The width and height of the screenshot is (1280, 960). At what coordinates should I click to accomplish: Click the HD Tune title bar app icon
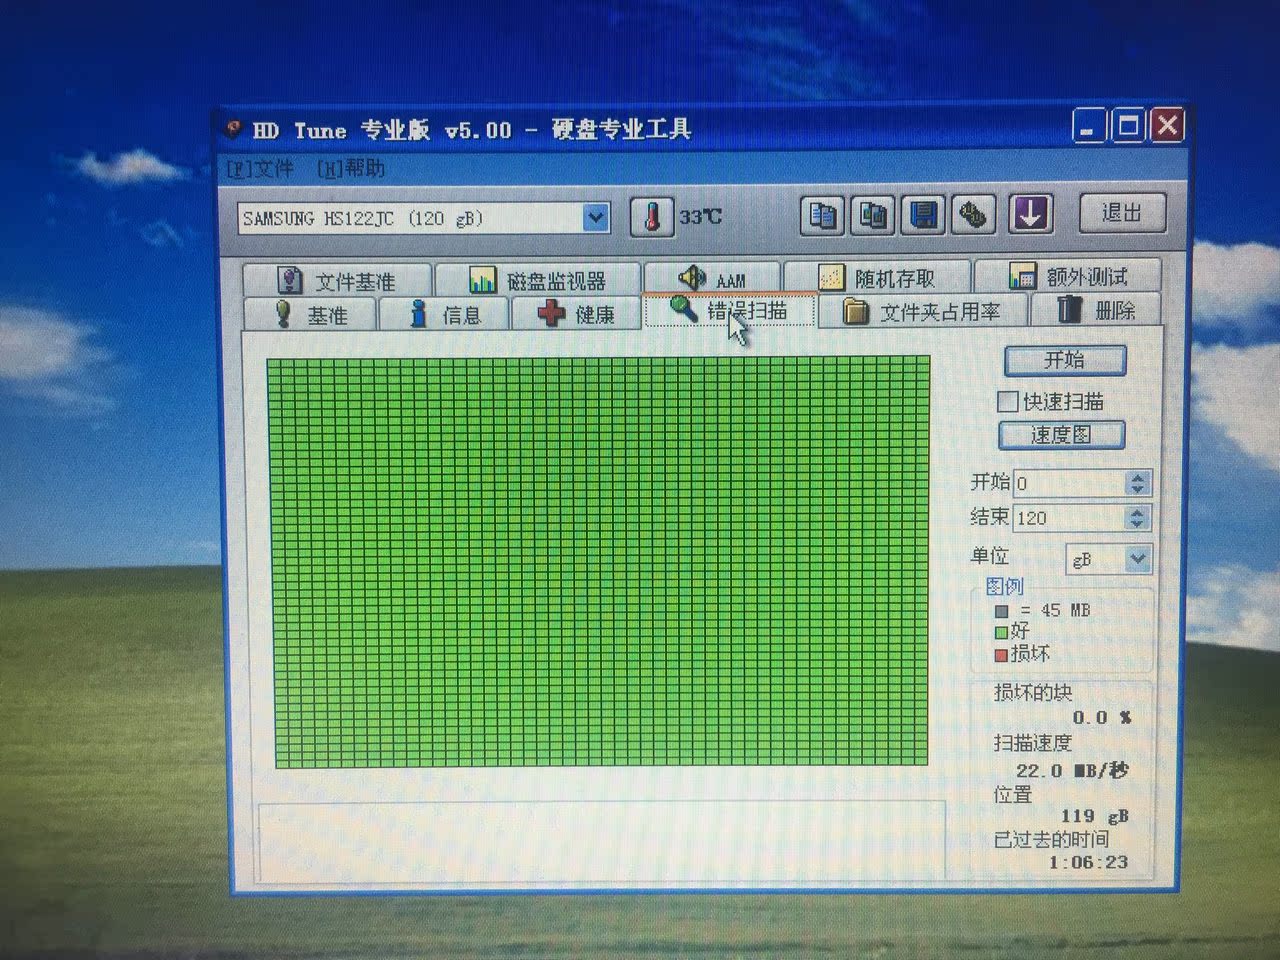tap(234, 129)
